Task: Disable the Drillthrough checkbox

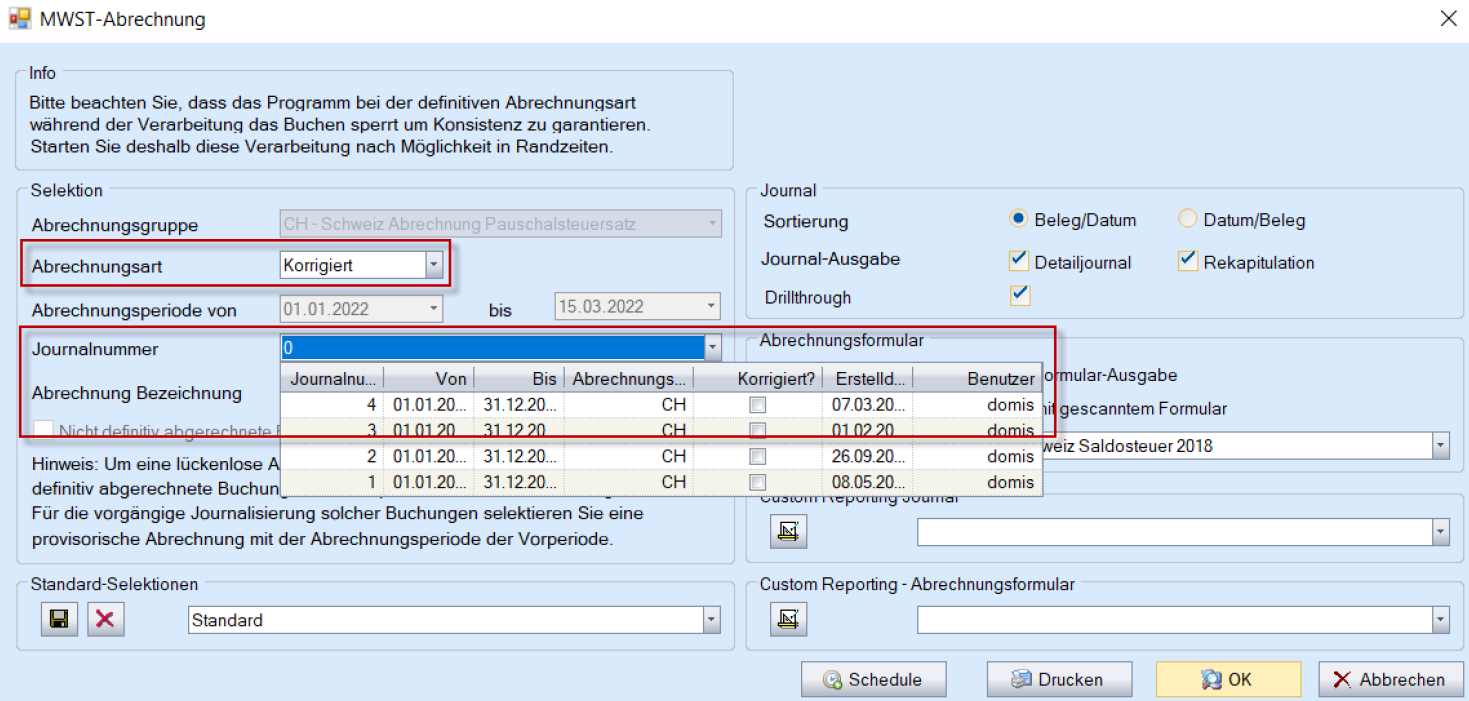Action: (x=1019, y=295)
